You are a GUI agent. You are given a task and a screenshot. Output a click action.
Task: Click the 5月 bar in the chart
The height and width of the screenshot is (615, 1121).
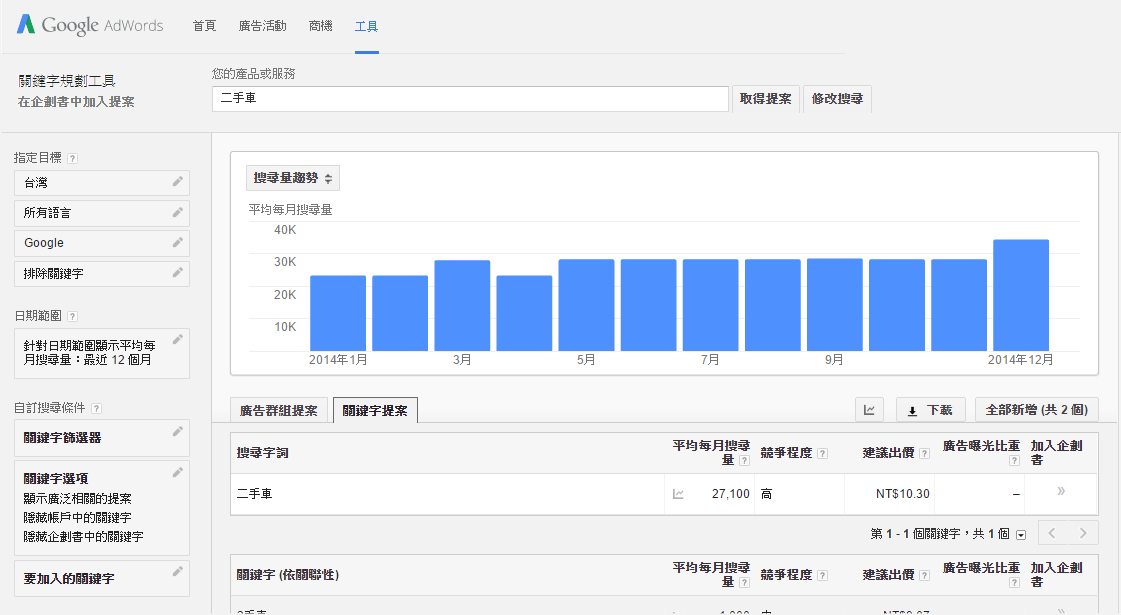point(586,305)
